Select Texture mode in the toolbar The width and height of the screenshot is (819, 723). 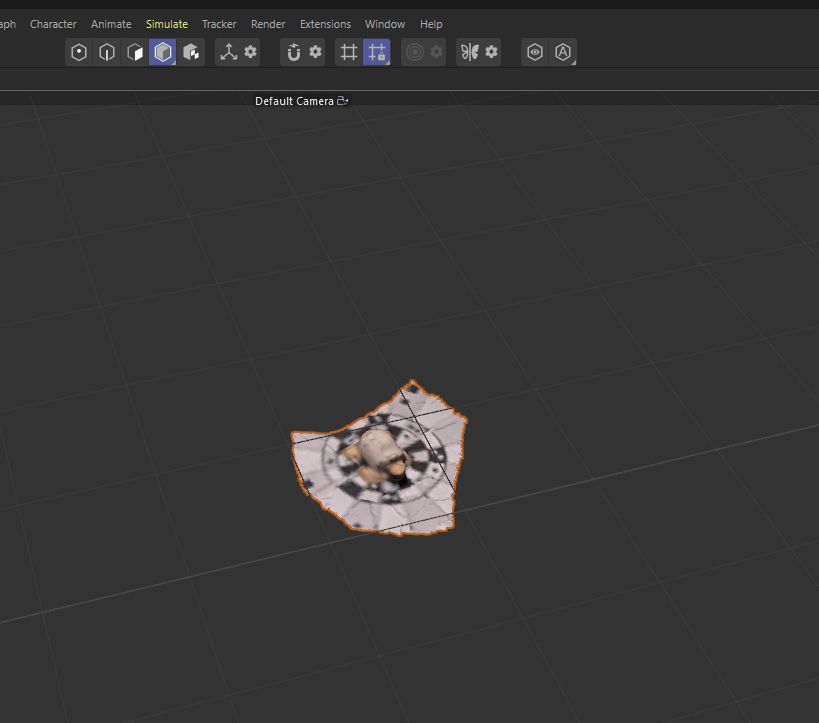(x=191, y=52)
